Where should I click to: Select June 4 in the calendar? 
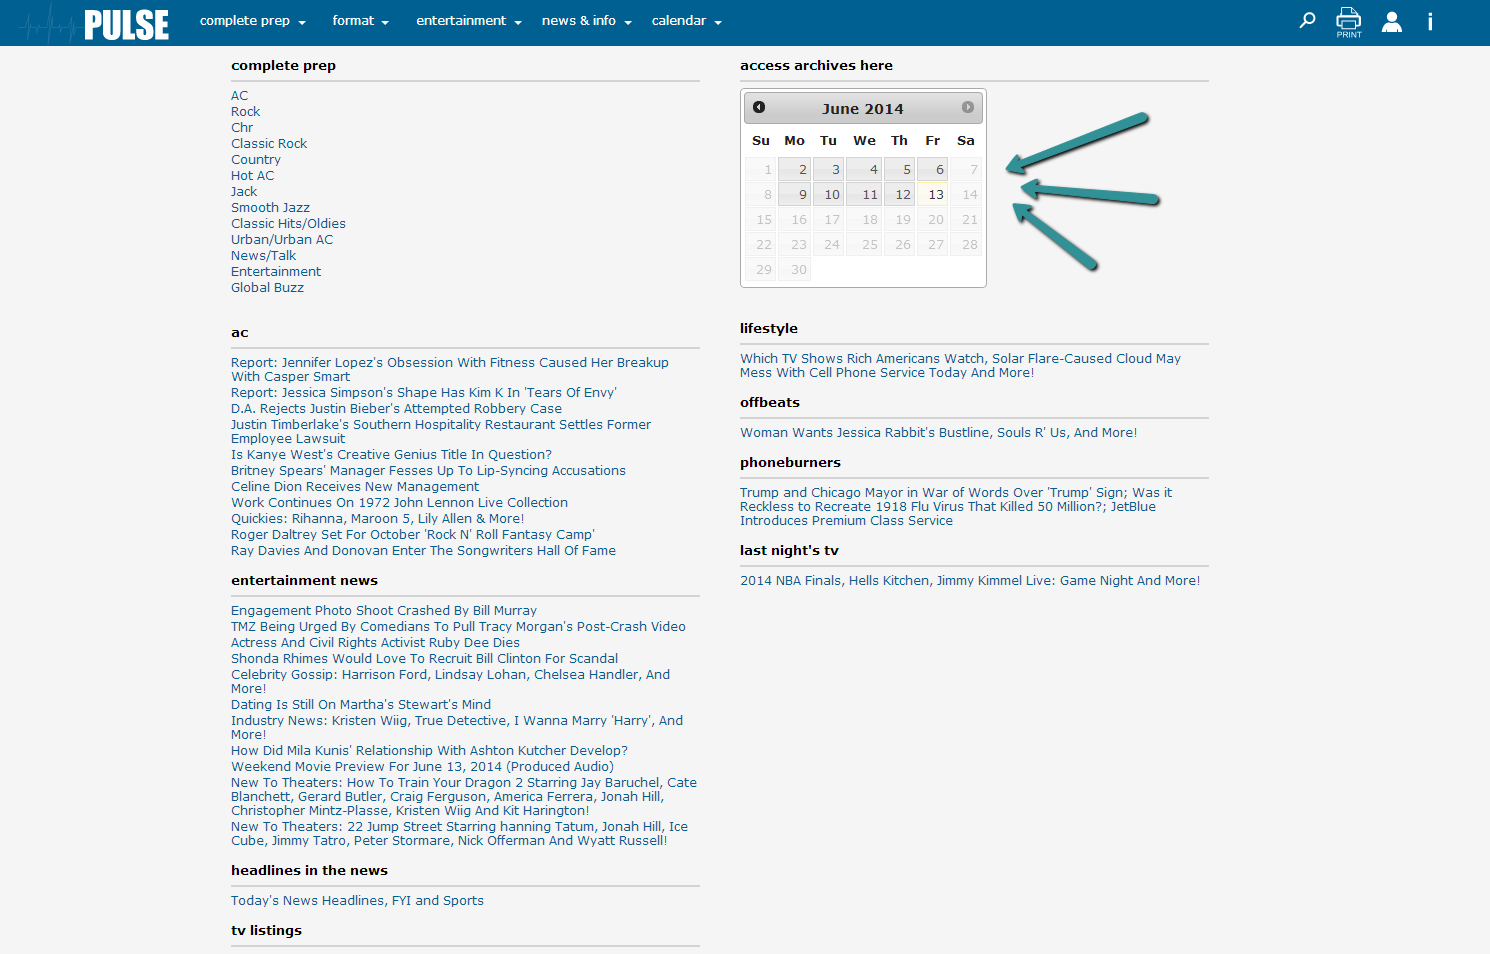864,169
